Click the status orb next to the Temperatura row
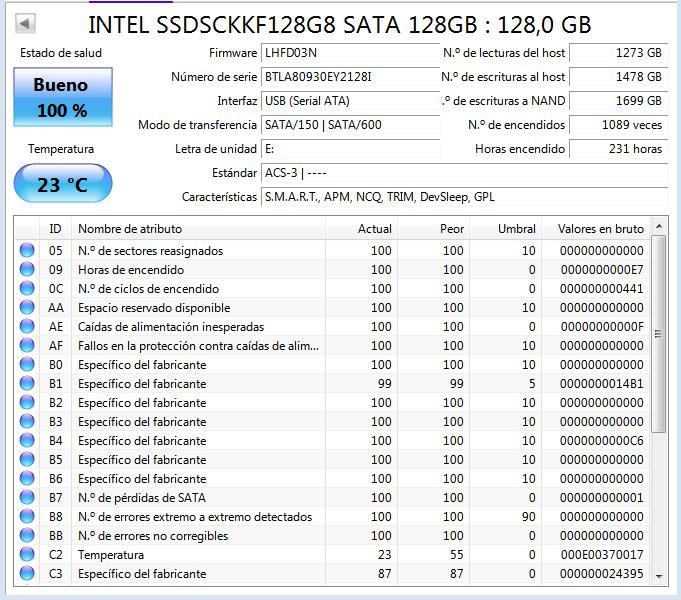This screenshot has height=600, width=681. click(x=27, y=554)
